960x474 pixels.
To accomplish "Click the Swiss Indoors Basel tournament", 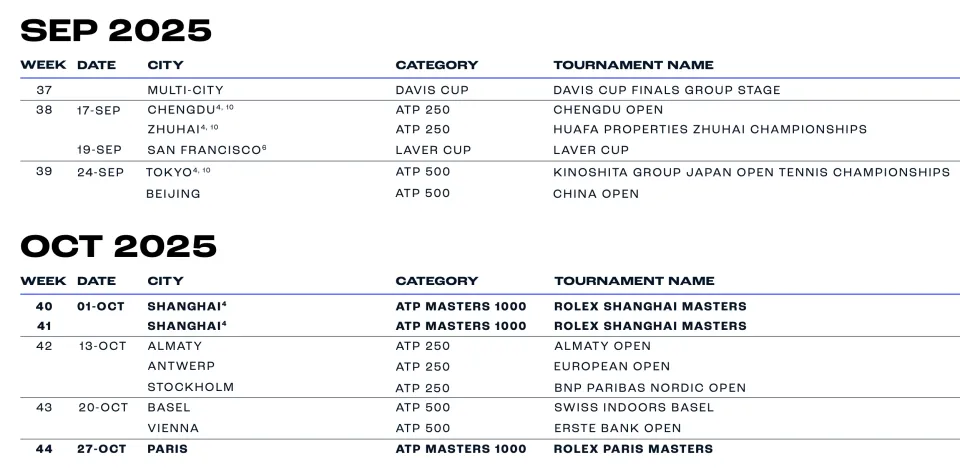I will [x=634, y=407].
